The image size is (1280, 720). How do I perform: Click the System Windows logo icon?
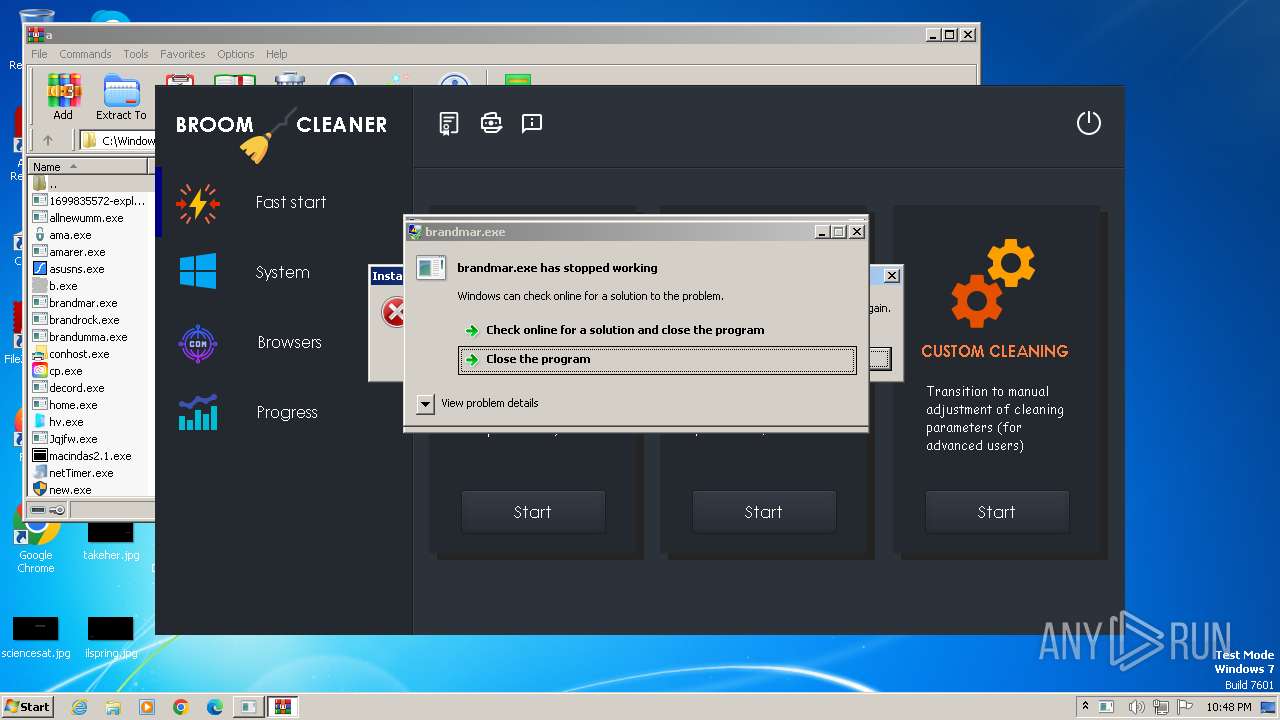point(198,271)
